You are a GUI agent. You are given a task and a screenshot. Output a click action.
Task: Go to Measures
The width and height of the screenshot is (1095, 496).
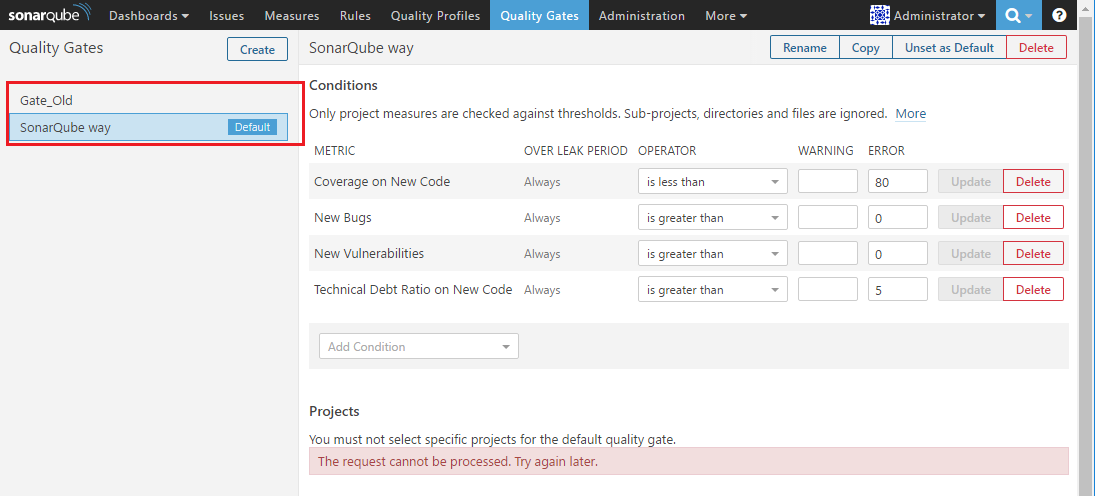click(292, 15)
